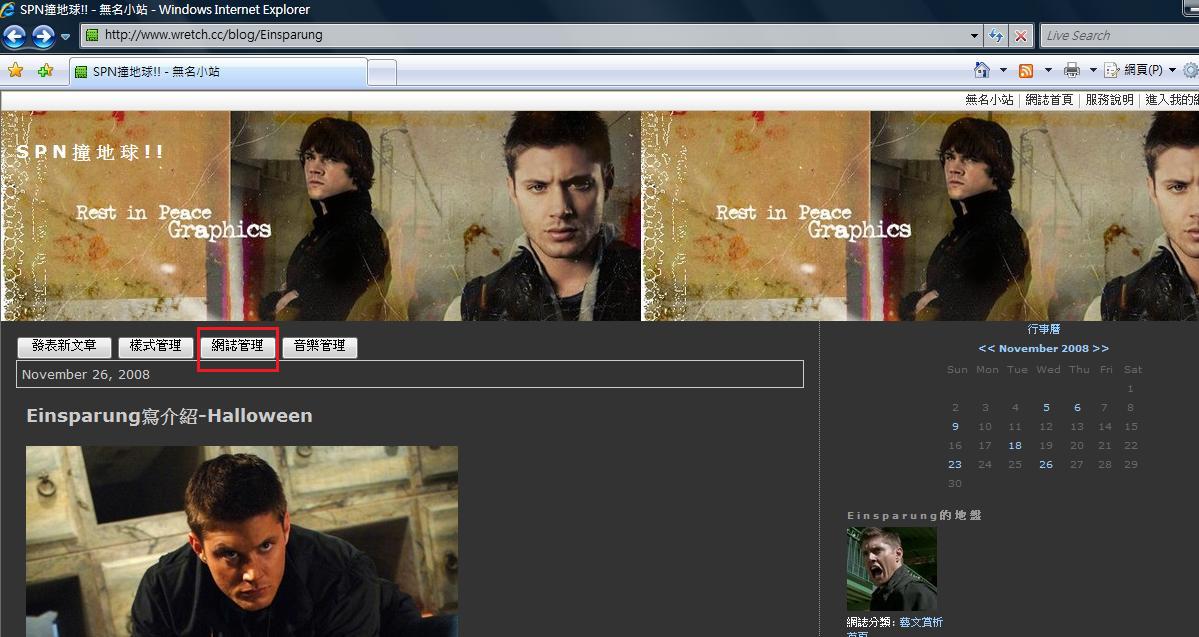
Task: Go to 網誌首頁 link
Action: (x=1049, y=99)
